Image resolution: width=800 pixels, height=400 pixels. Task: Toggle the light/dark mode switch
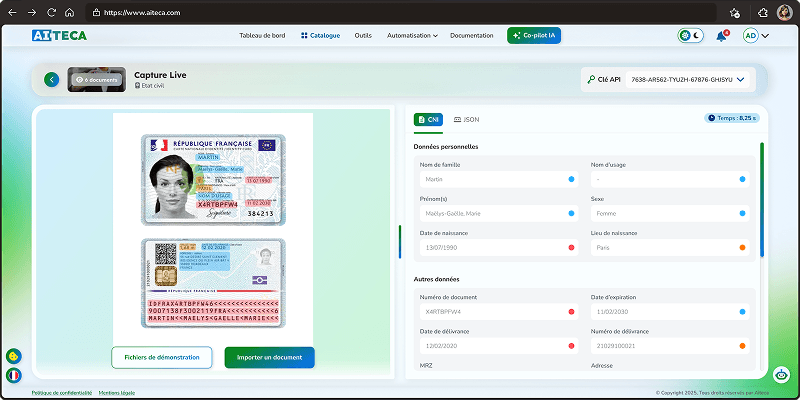click(x=691, y=36)
